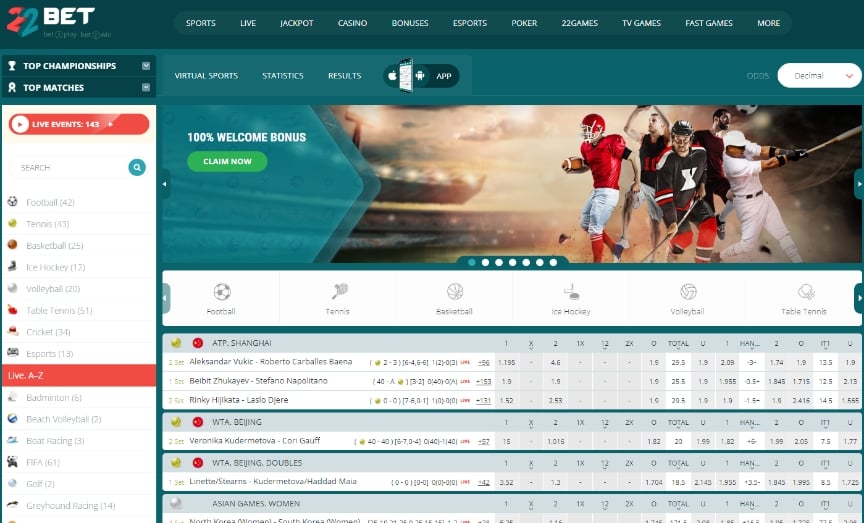Image resolution: width=864 pixels, height=523 pixels.
Task: Open the Live Events: 143 button
Action: pyautogui.click(x=79, y=124)
